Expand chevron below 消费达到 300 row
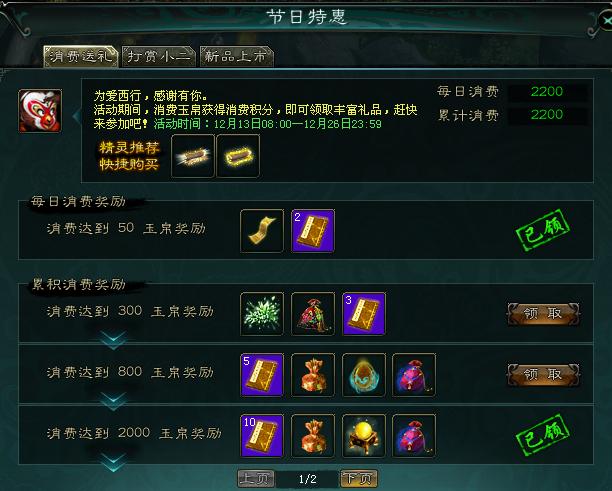Screen dimensions: 612x491 113,340
